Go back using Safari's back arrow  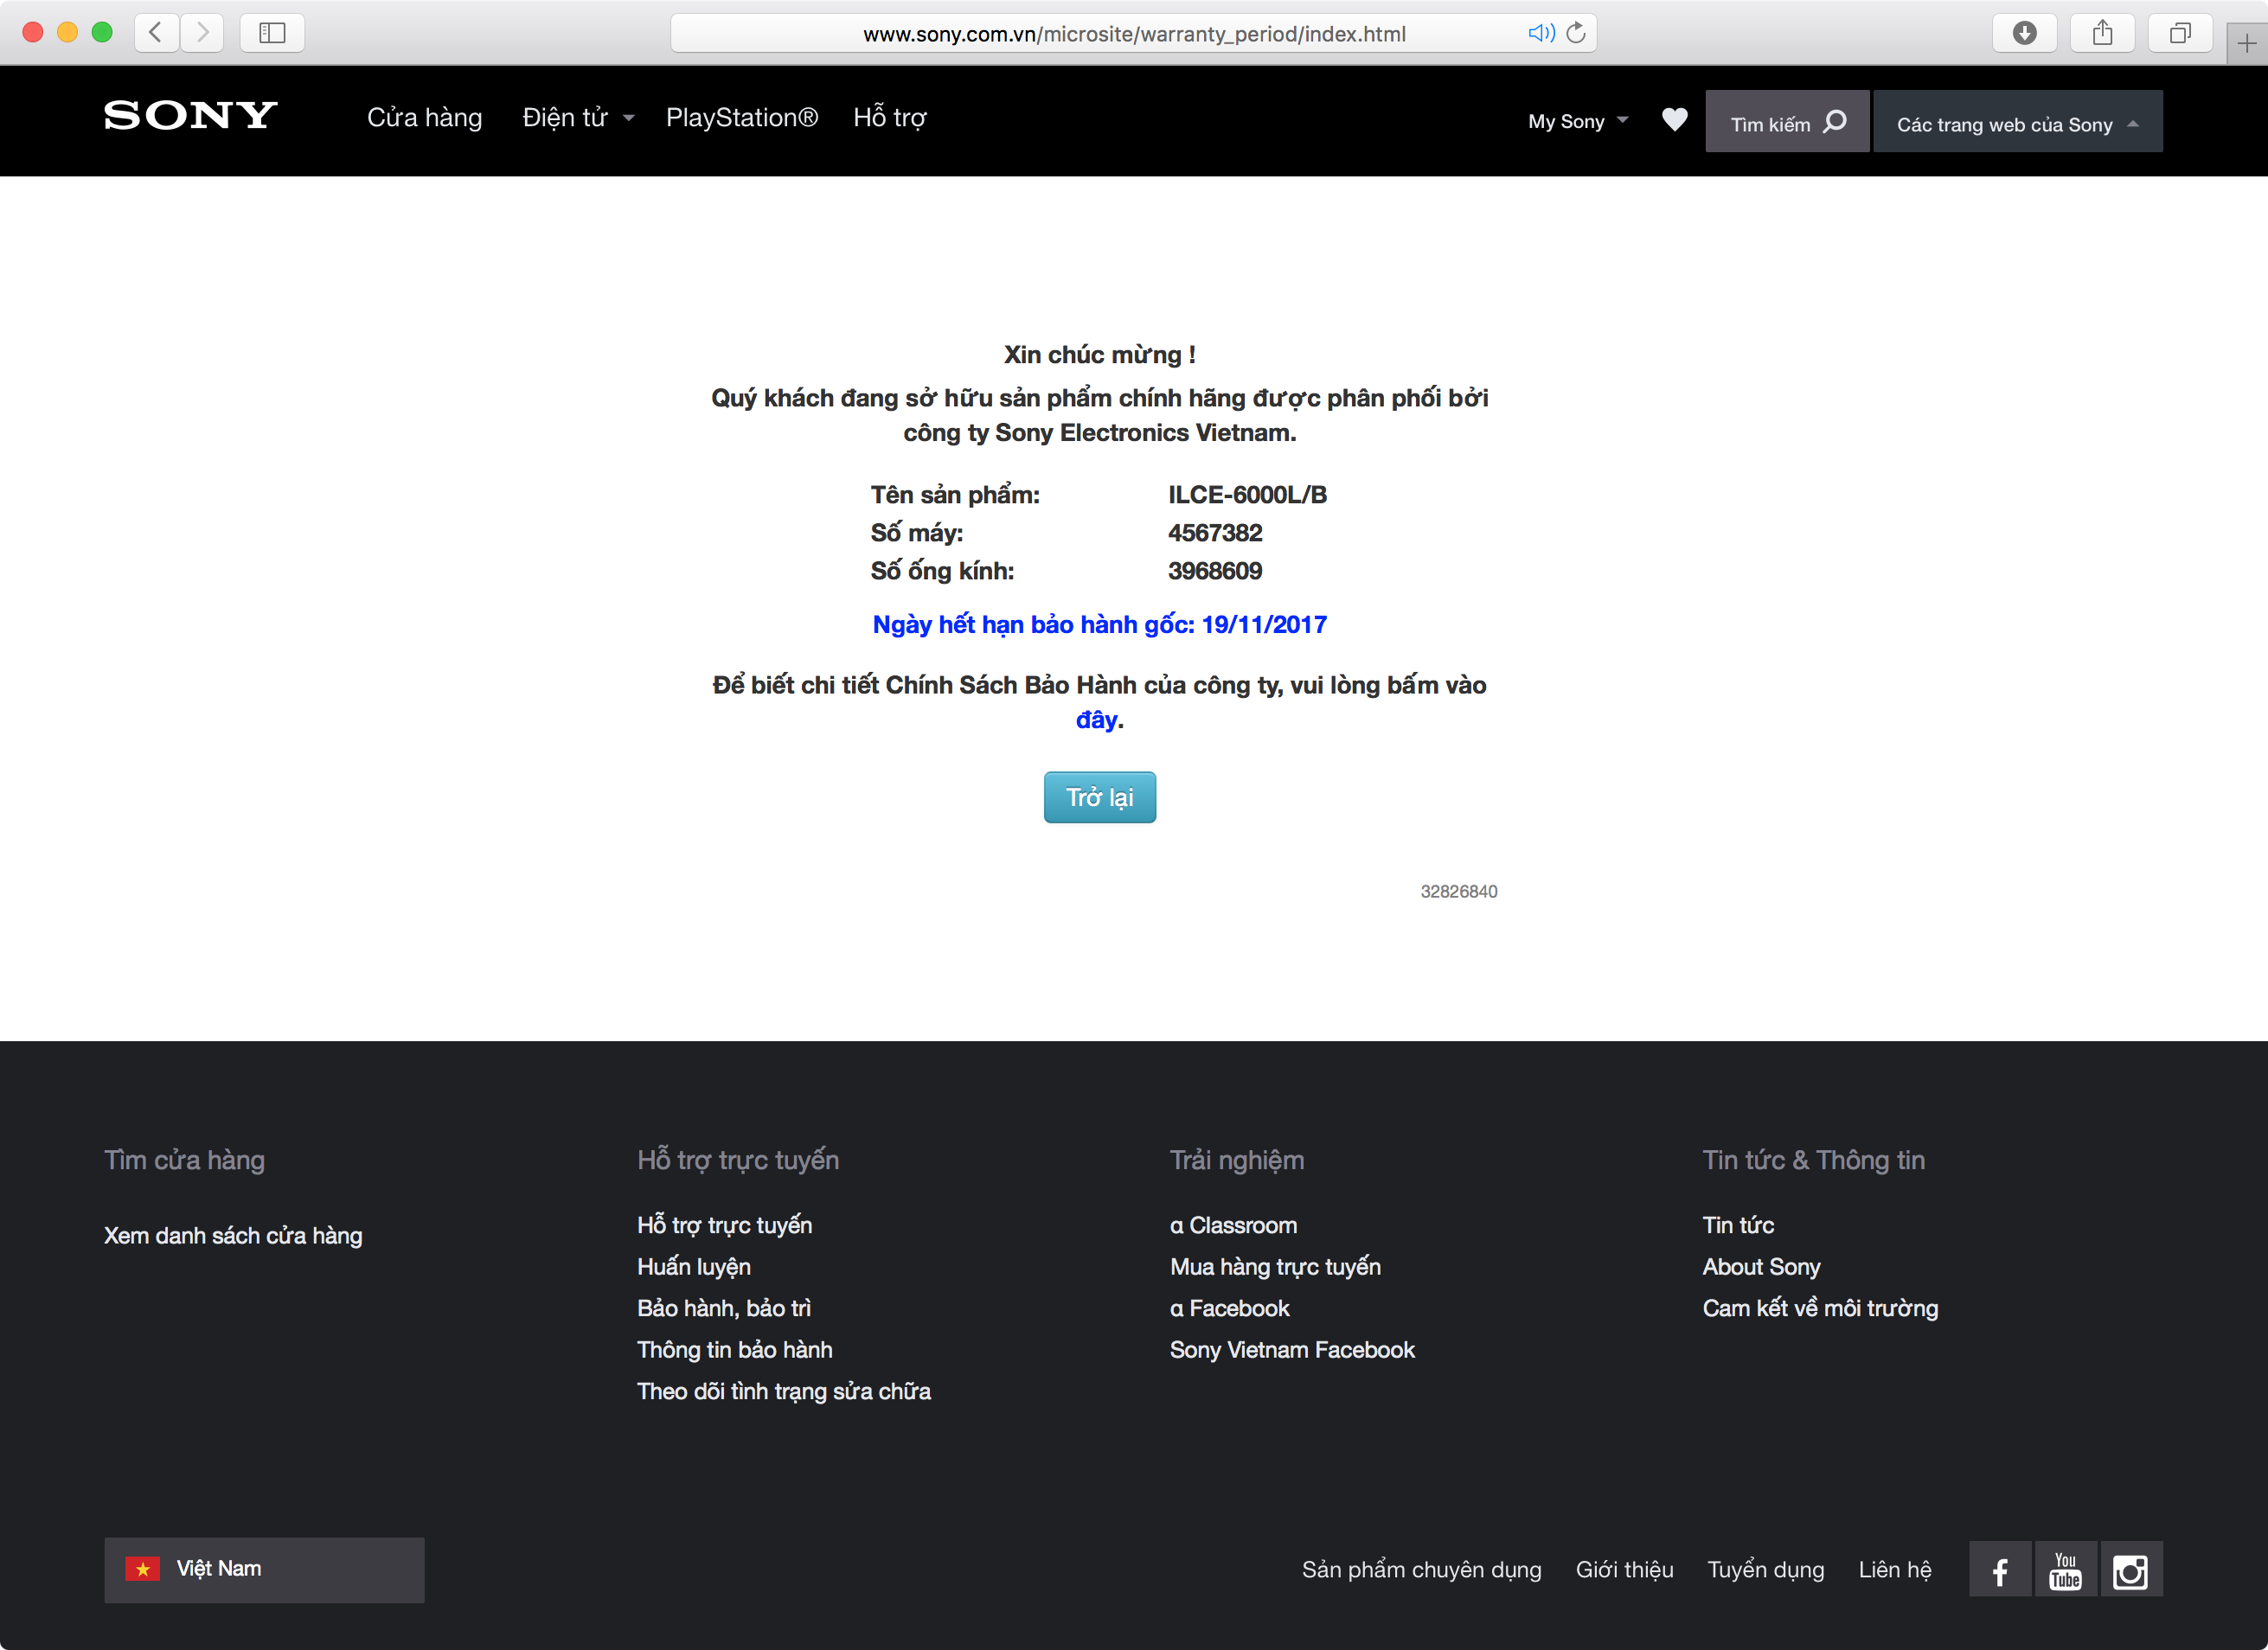[x=156, y=33]
